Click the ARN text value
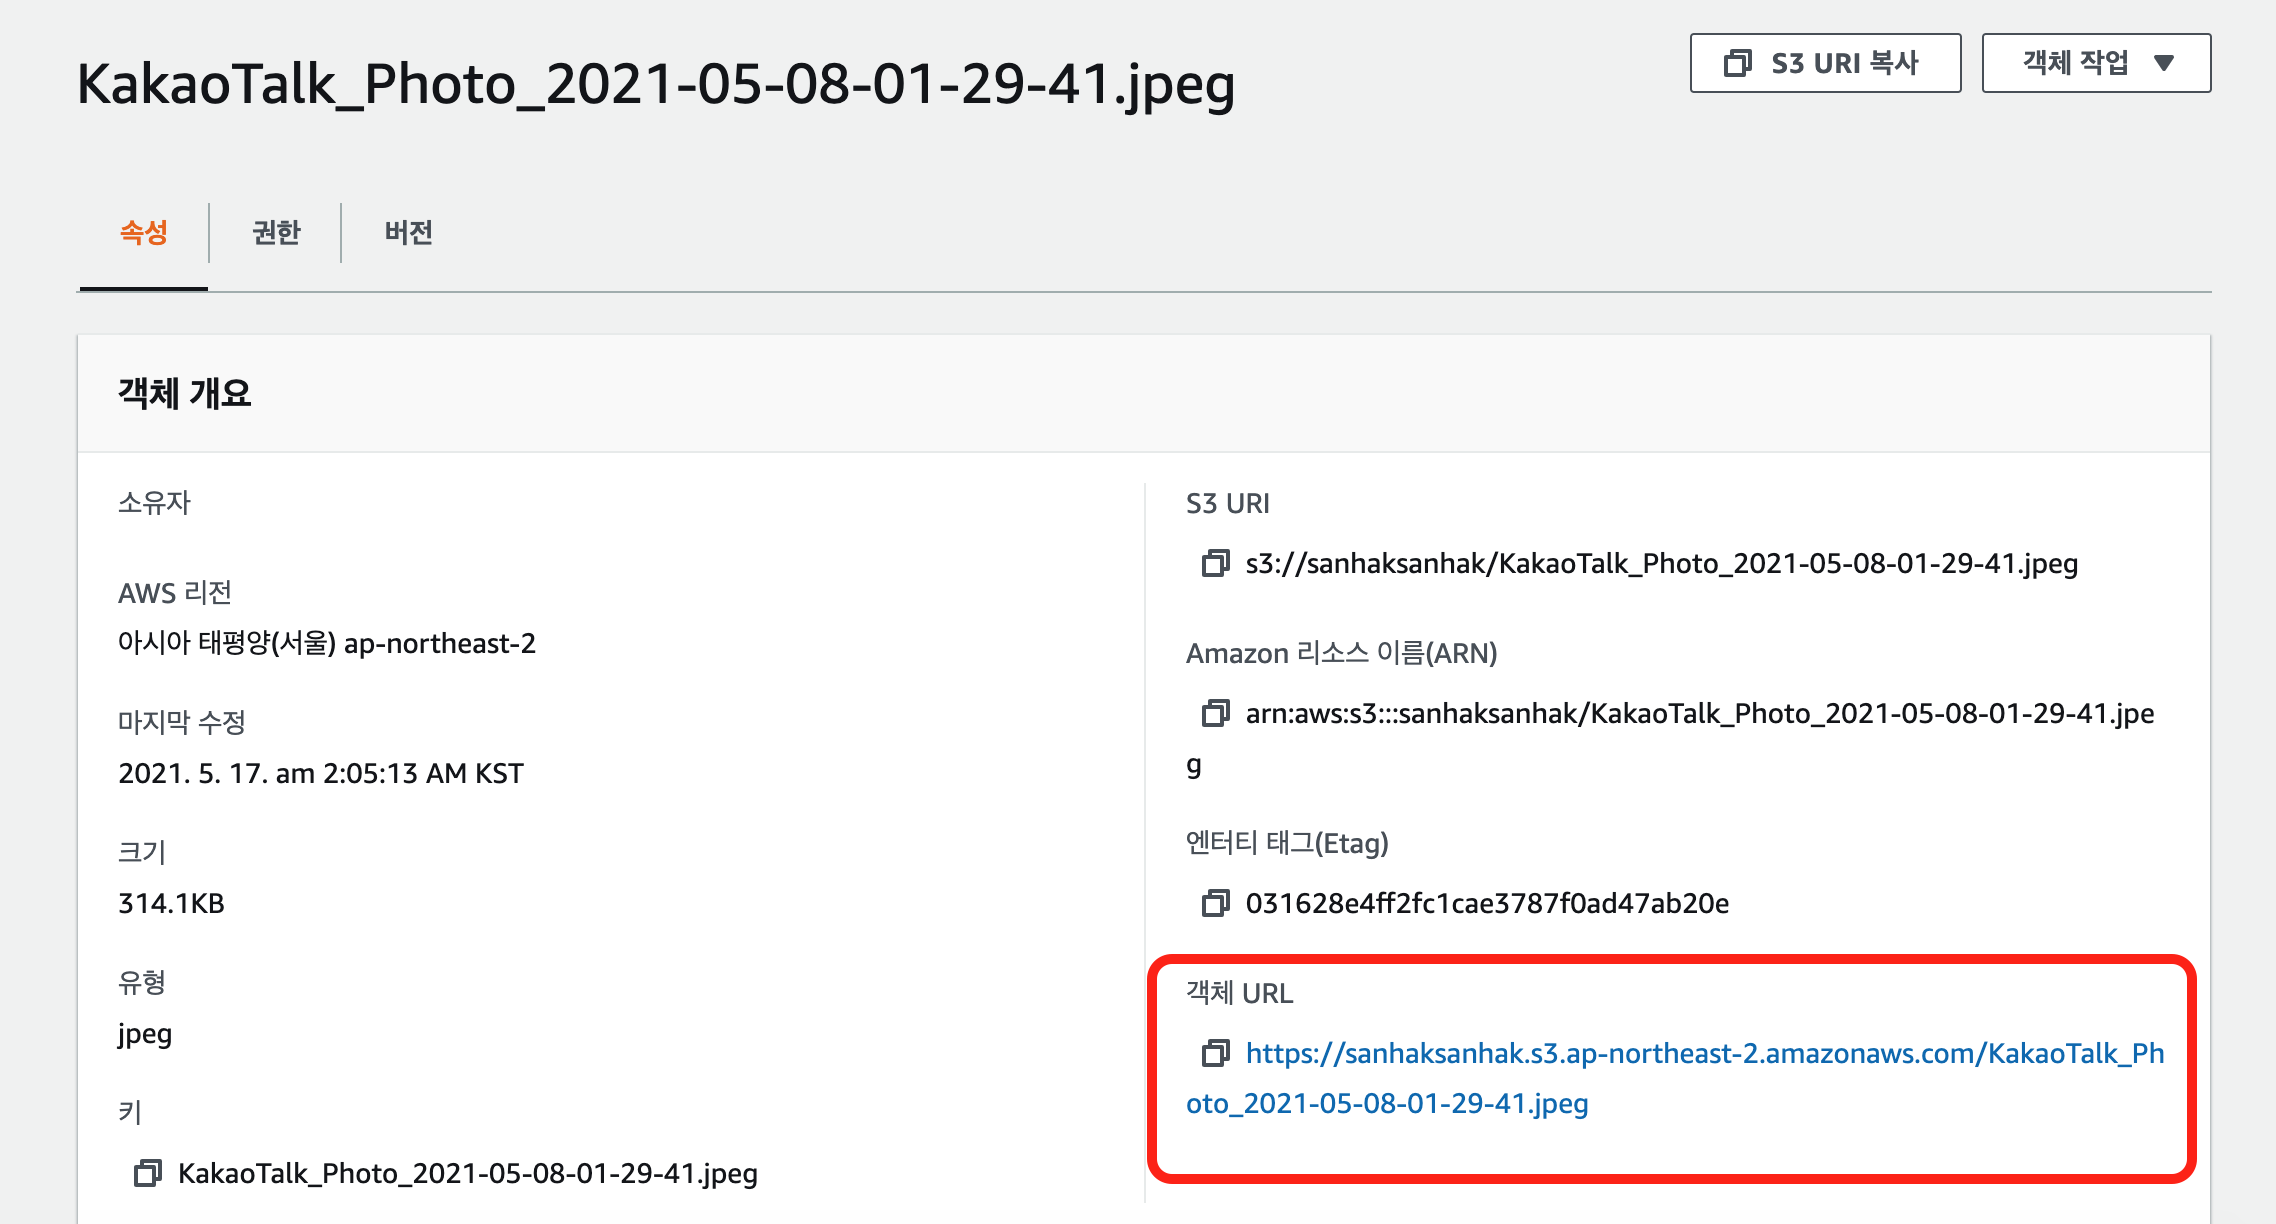The height and width of the screenshot is (1224, 2276). click(x=1699, y=714)
